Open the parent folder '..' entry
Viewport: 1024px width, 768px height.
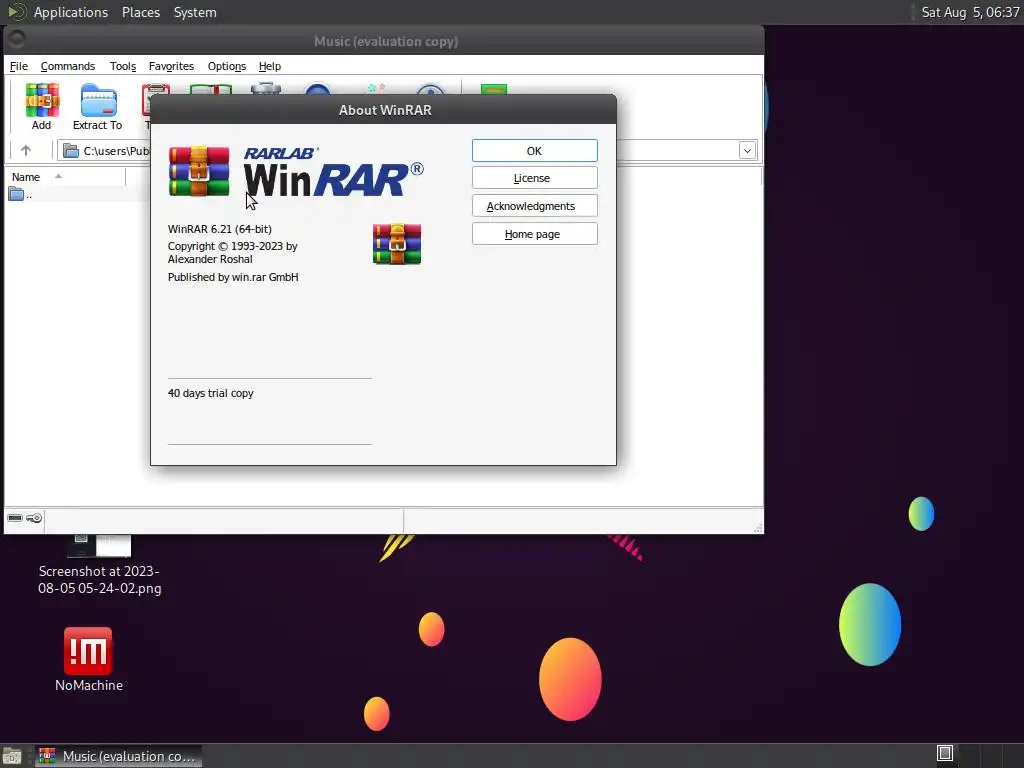tap(20, 194)
